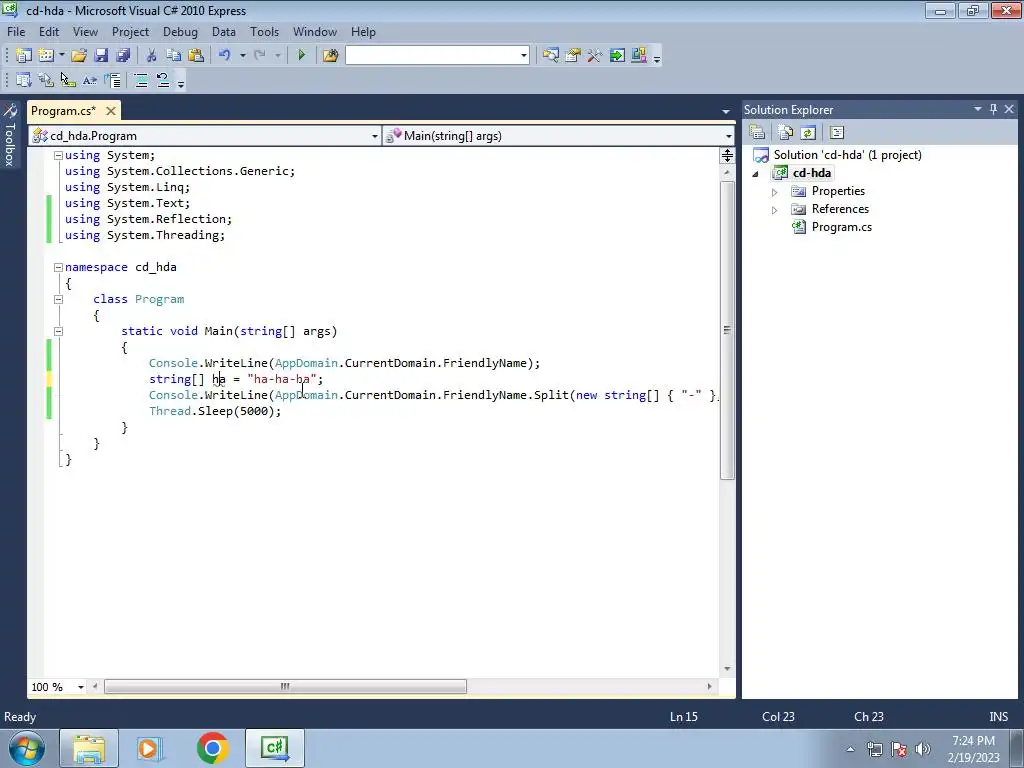
Task: Open the Edit menu
Action: point(49,32)
